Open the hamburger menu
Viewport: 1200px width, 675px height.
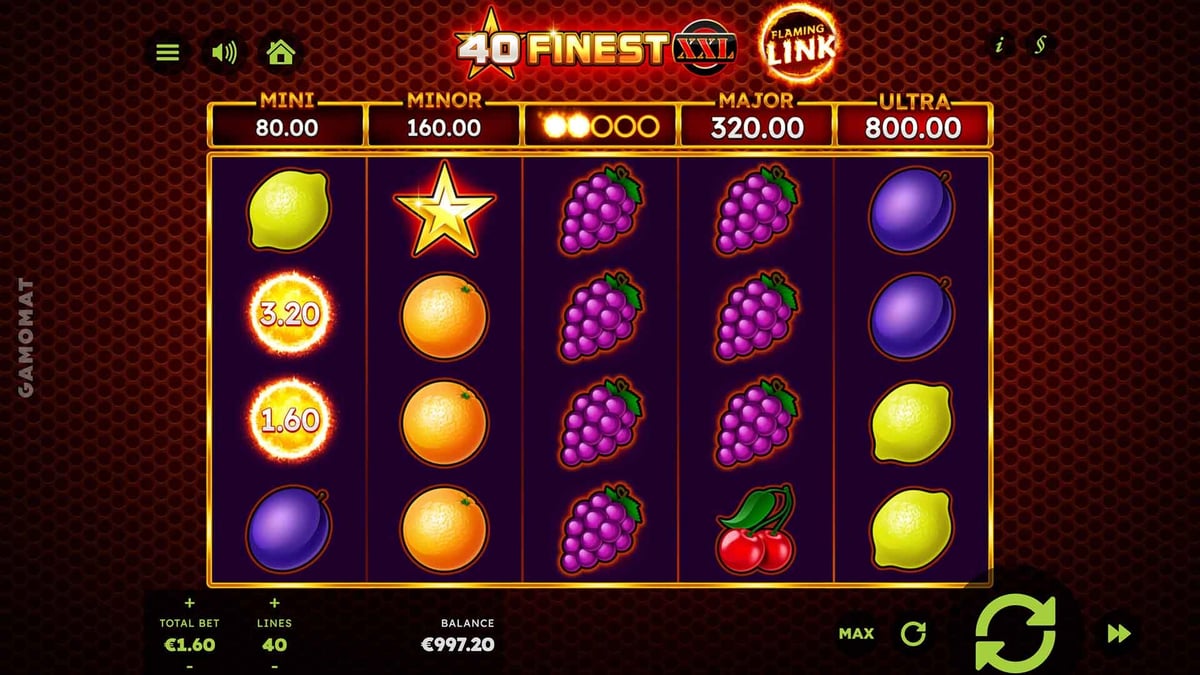click(x=168, y=52)
